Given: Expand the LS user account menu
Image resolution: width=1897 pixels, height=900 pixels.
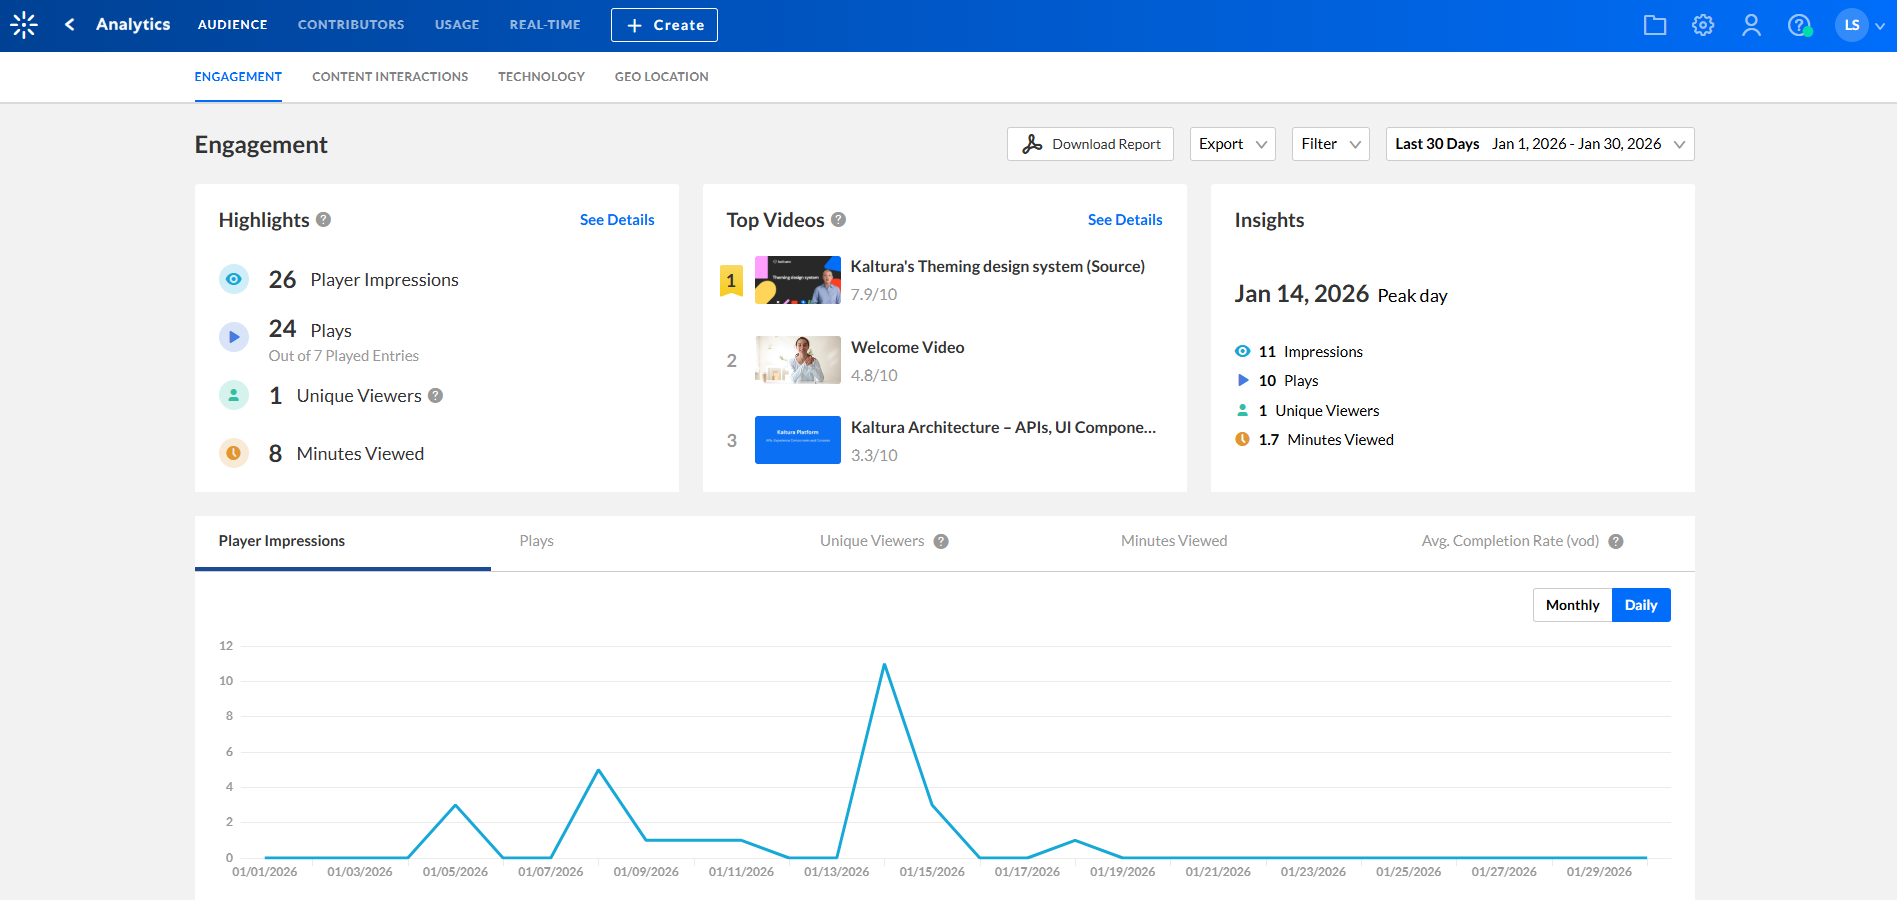Looking at the screenshot, I should [x=1861, y=25].
